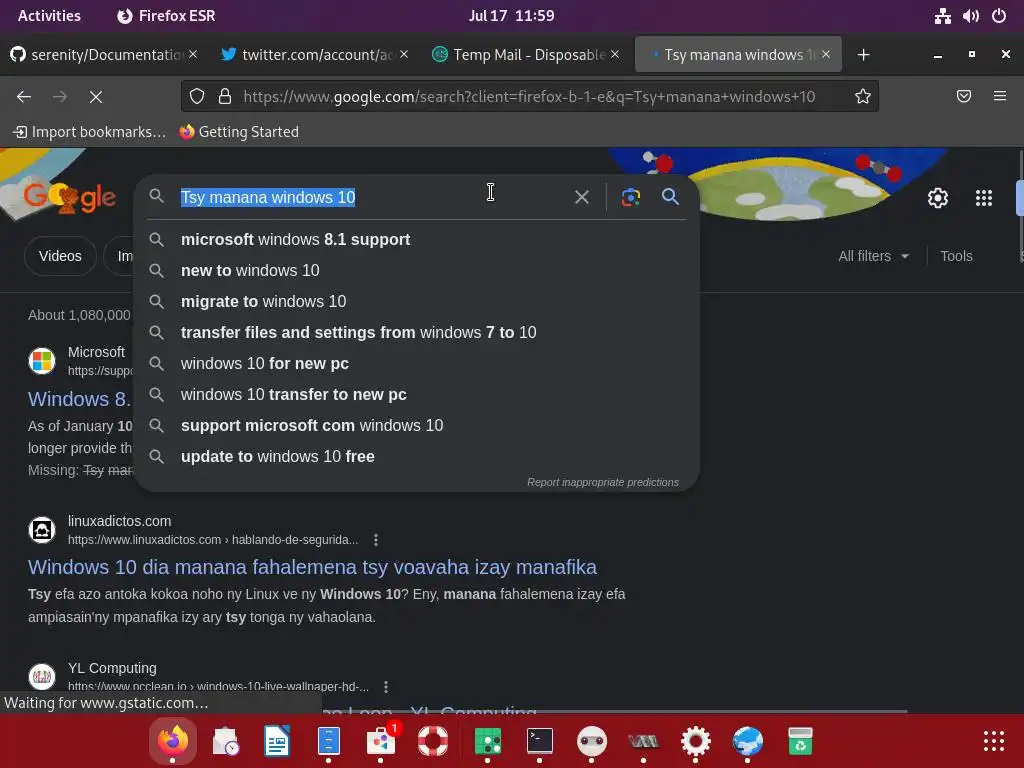Viewport: 1024px width, 768px height.
Task: Click the site padlock icon
Action: pos(225,97)
